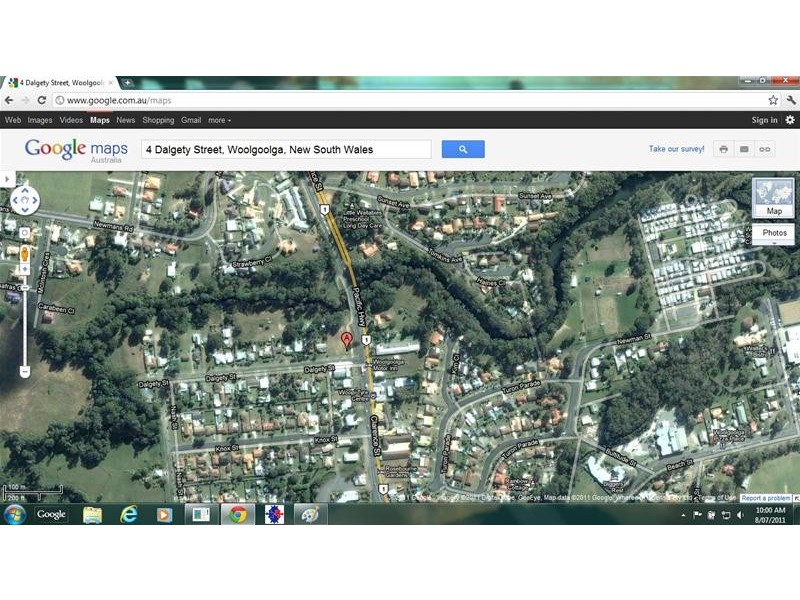Click the maps search address field
The height and width of the screenshot is (600, 800).
pyautogui.click(x=286, y=149)
